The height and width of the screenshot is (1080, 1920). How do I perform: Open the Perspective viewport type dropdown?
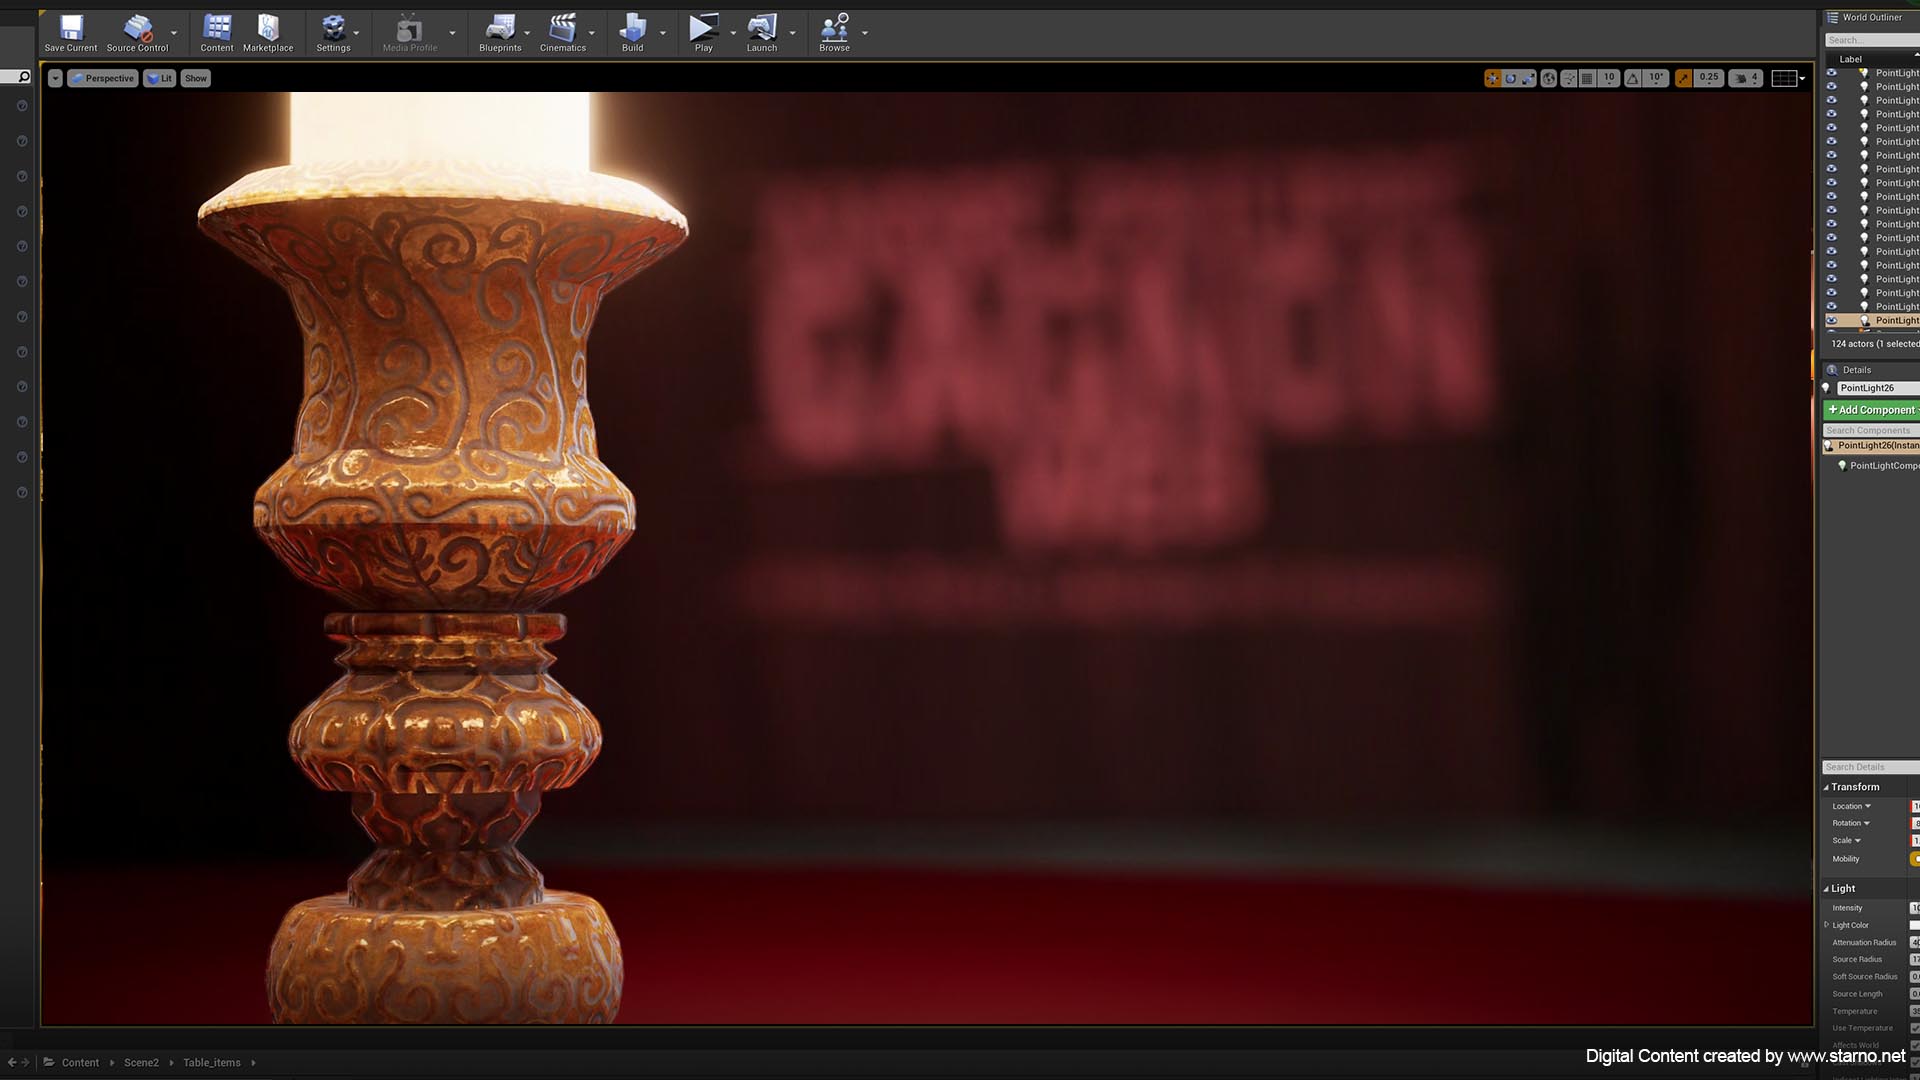coord(102,78)
